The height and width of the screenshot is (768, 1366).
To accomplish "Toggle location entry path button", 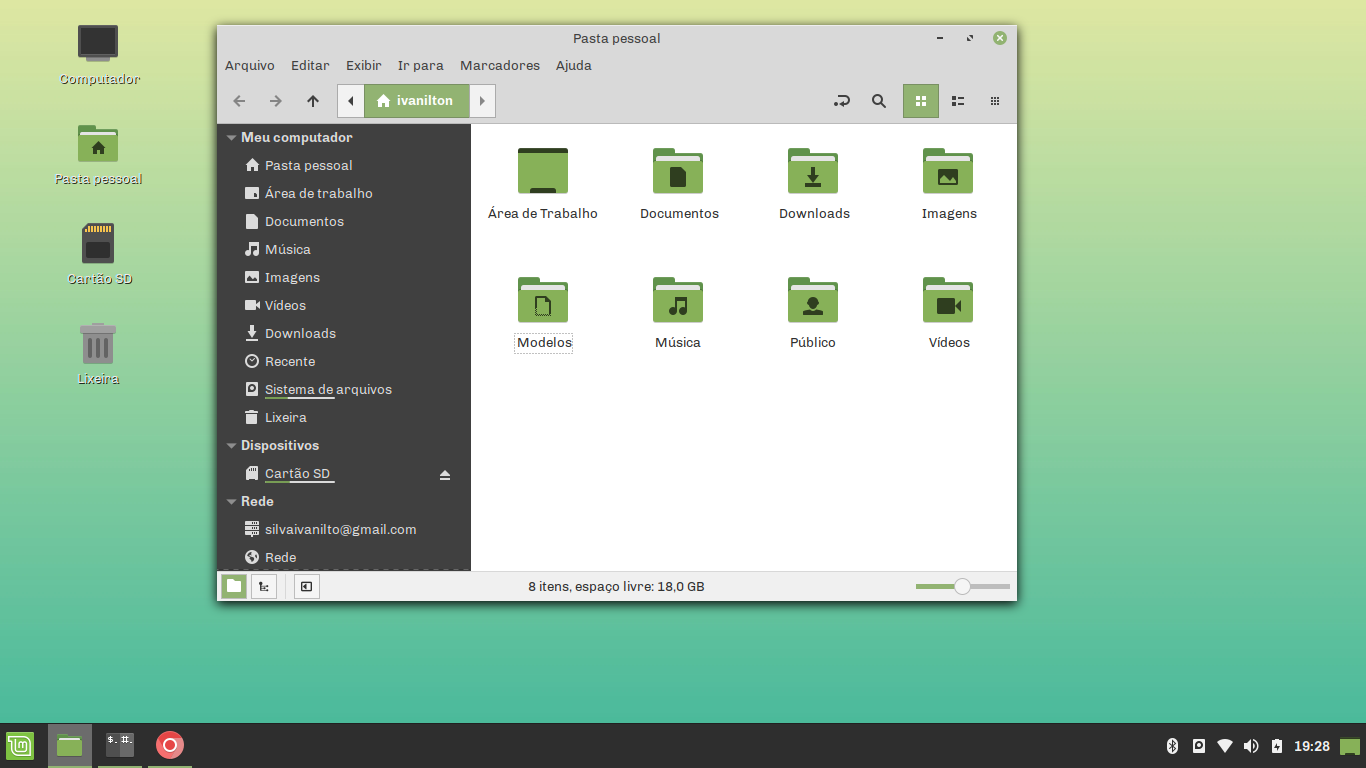I will (x=842, y=101).
